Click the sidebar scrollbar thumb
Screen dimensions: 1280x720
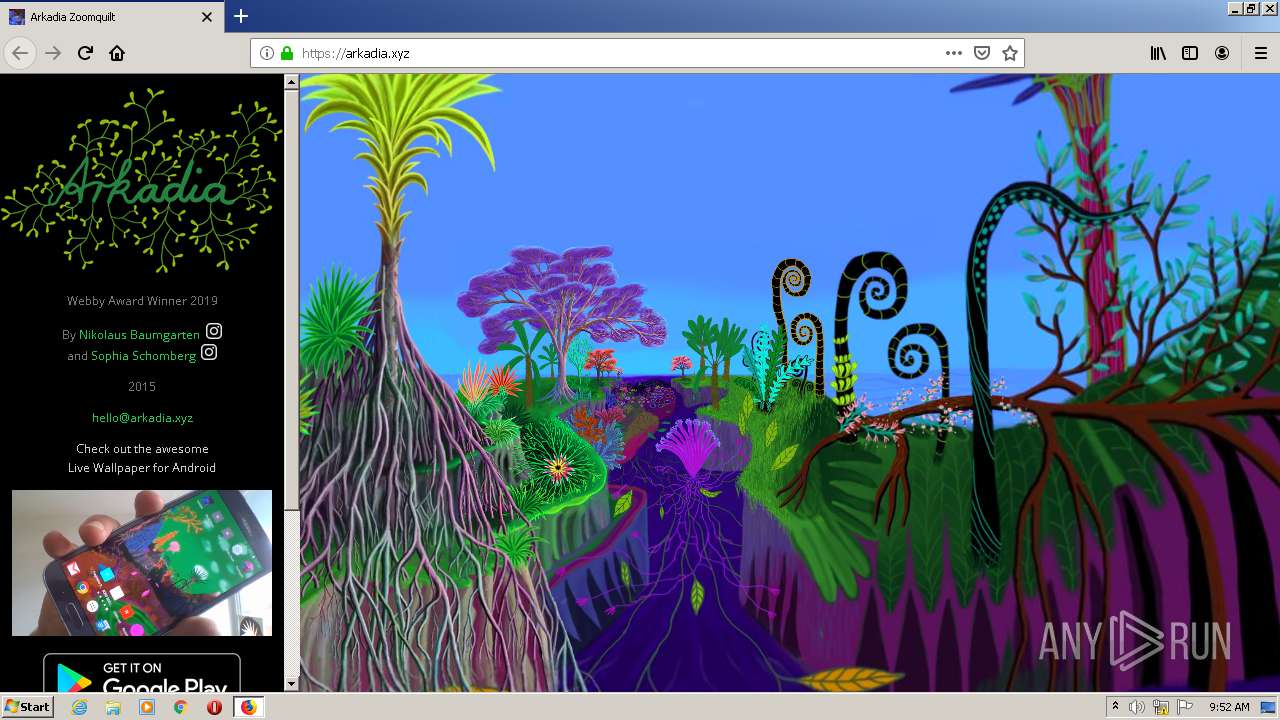tap(292, 300)
